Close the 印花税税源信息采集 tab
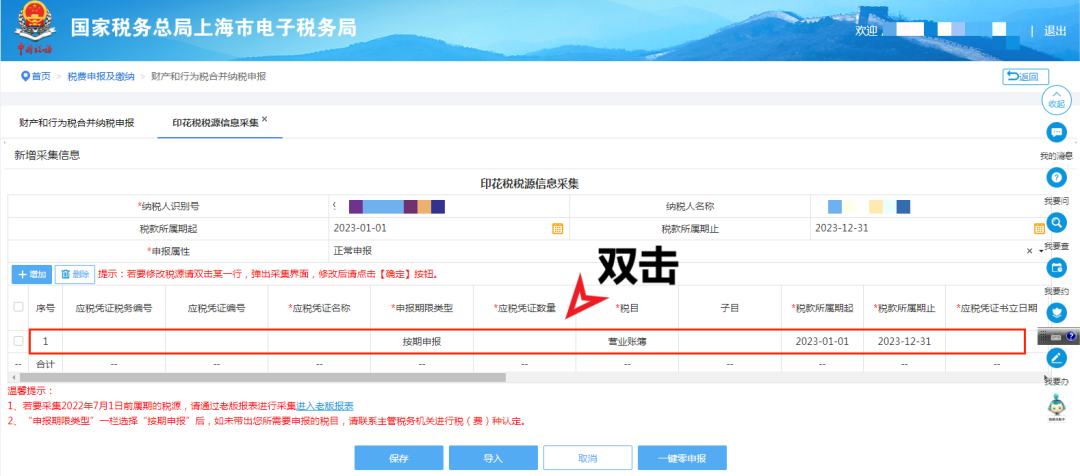The height and width of the screenshot is (476, 1080). 265,119
